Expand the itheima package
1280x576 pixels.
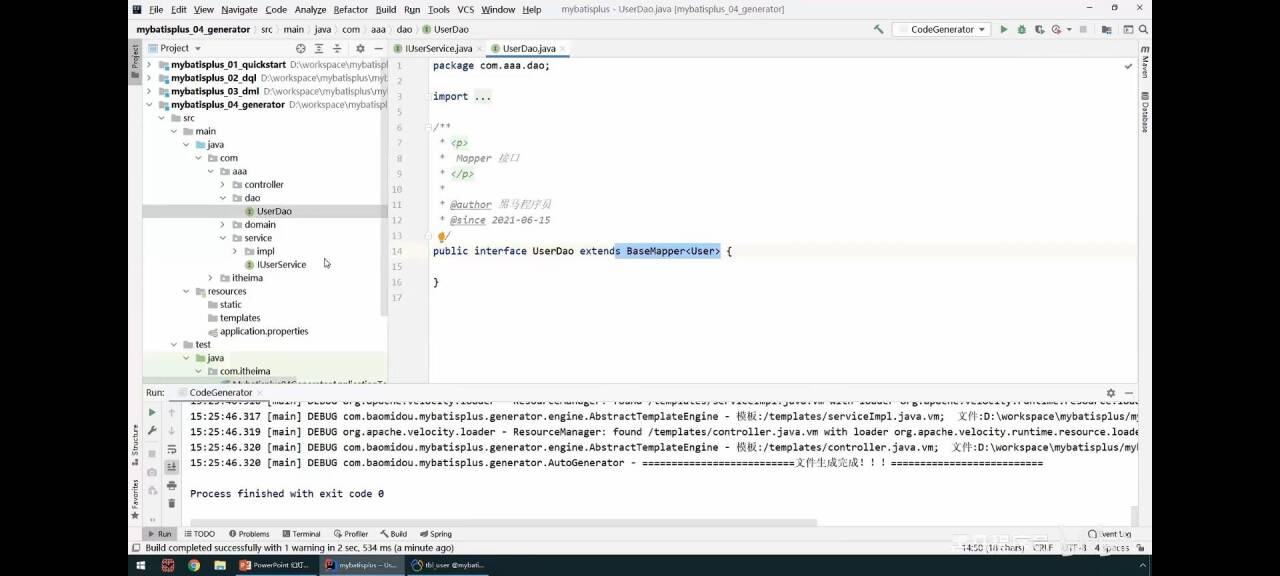click(211, 278)
